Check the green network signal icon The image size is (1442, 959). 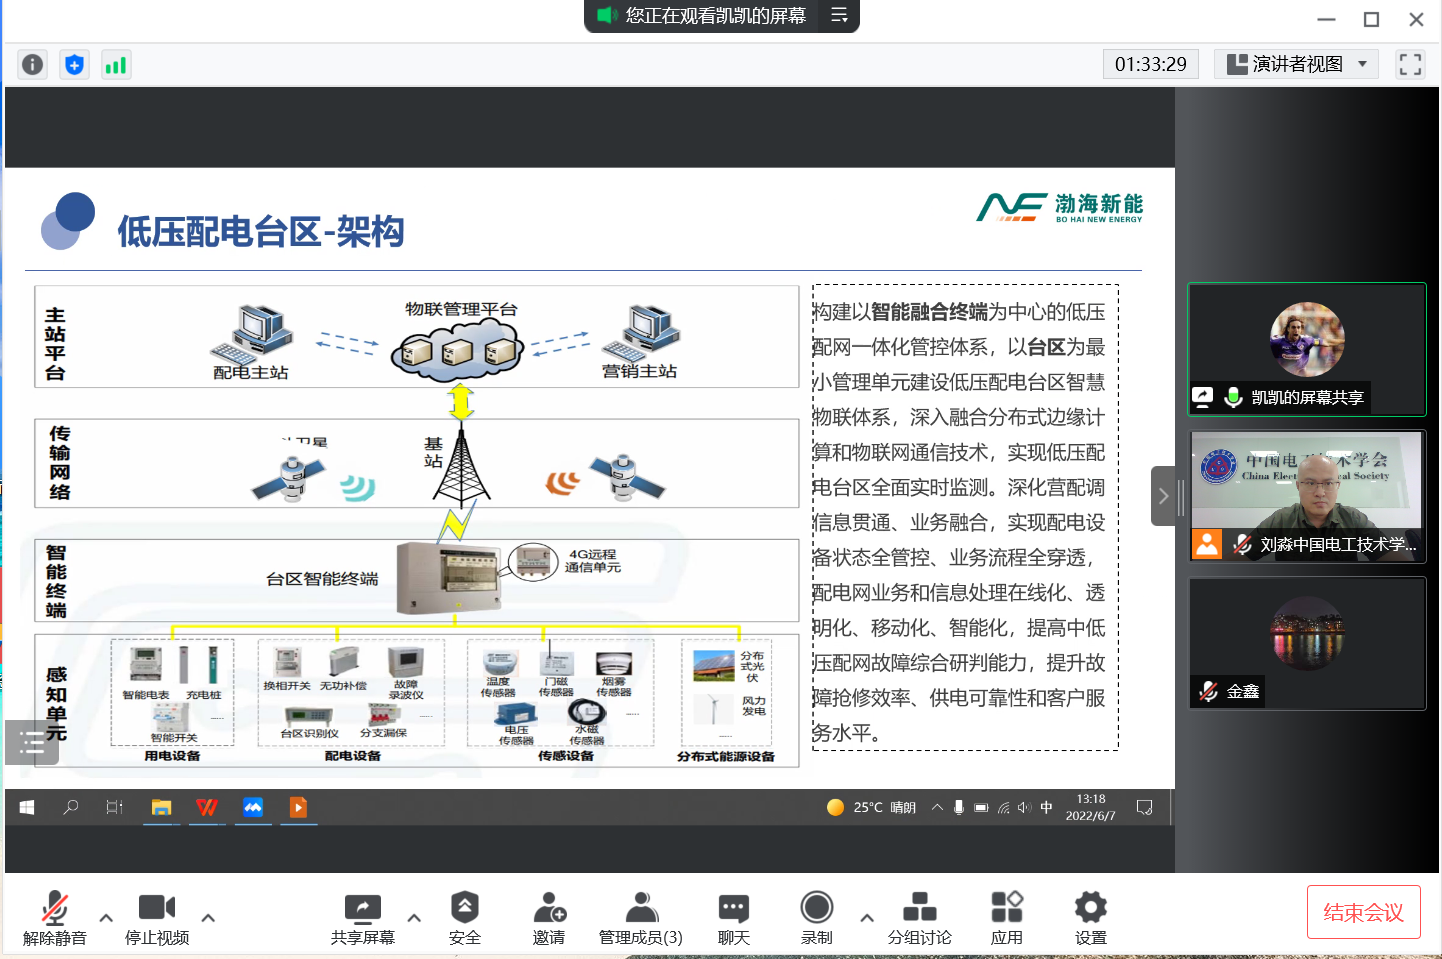(116, 65)
